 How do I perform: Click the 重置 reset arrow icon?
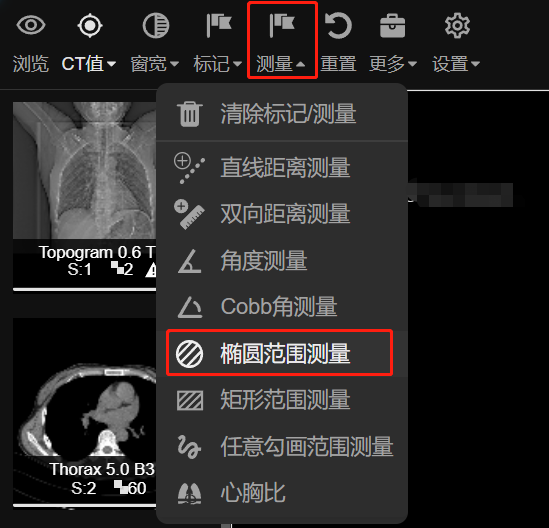coord(338,25)
